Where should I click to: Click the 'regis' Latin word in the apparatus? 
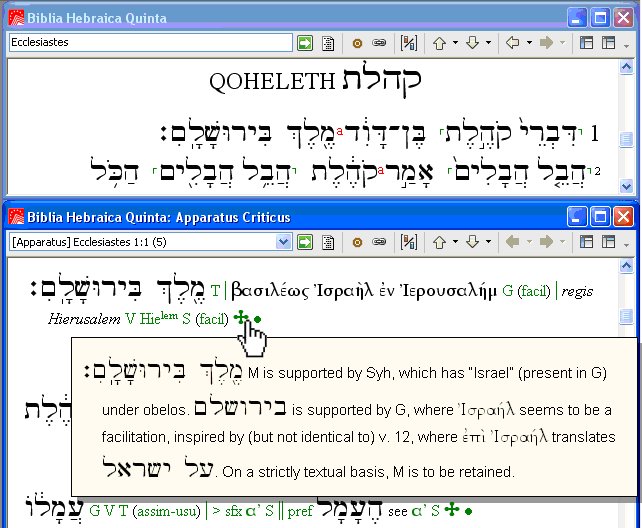[x=577, y=292]
